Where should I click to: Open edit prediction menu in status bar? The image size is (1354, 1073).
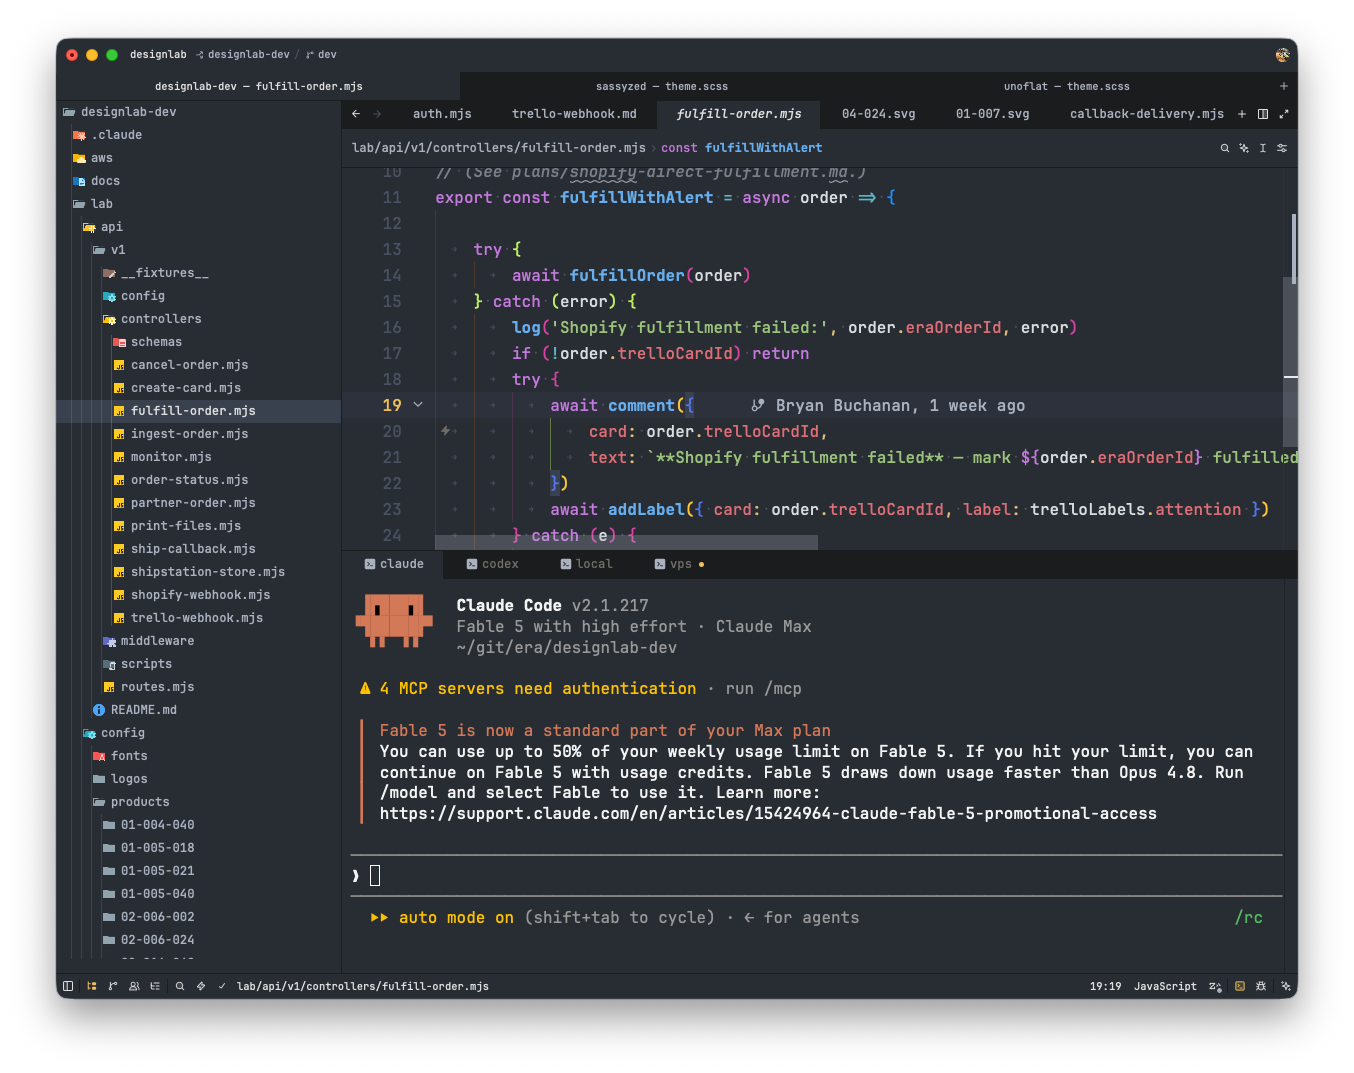1215,986
